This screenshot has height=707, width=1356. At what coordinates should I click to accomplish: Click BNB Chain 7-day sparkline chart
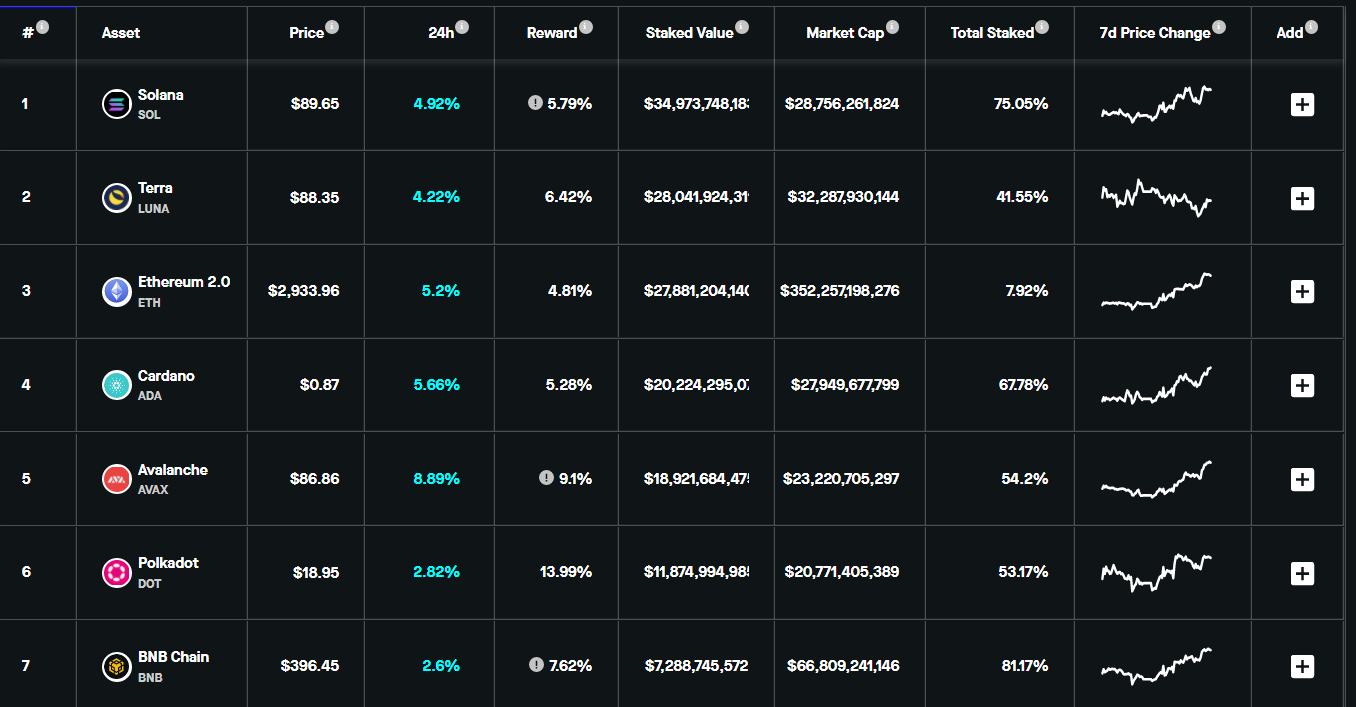point(1157,666)
